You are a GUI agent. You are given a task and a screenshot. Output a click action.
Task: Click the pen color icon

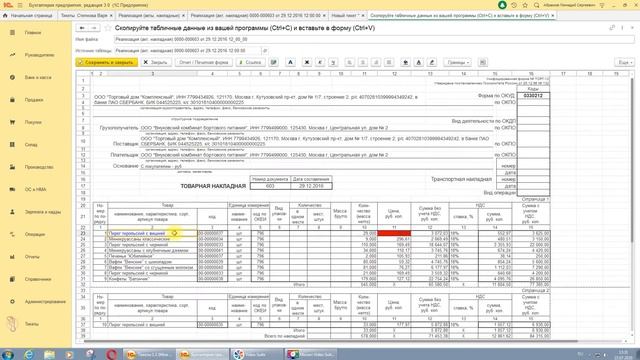click(x=432, y=62)
